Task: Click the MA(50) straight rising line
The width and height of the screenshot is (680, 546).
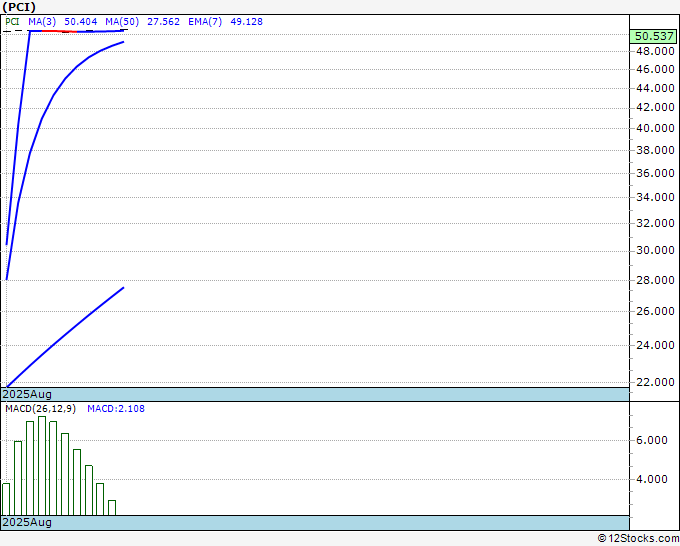Action: pos(65,337)
